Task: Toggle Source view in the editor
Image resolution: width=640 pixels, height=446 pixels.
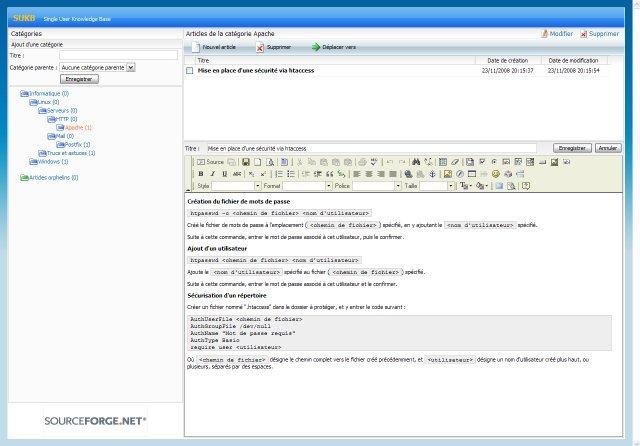Action: pos(211,162)
